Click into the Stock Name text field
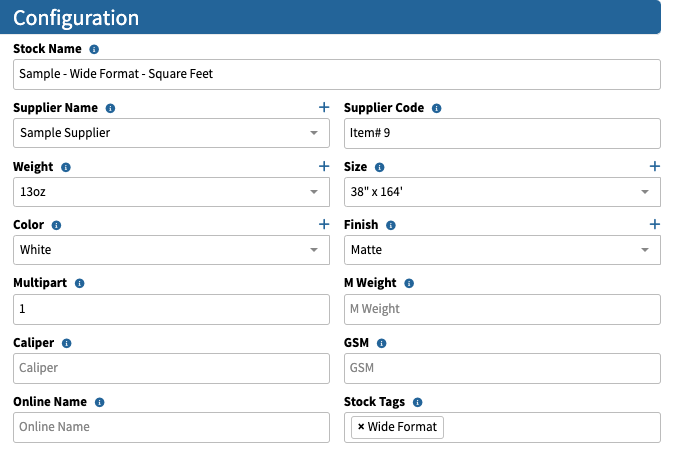This screenshot has height=460, width=674. pos(337,74)
